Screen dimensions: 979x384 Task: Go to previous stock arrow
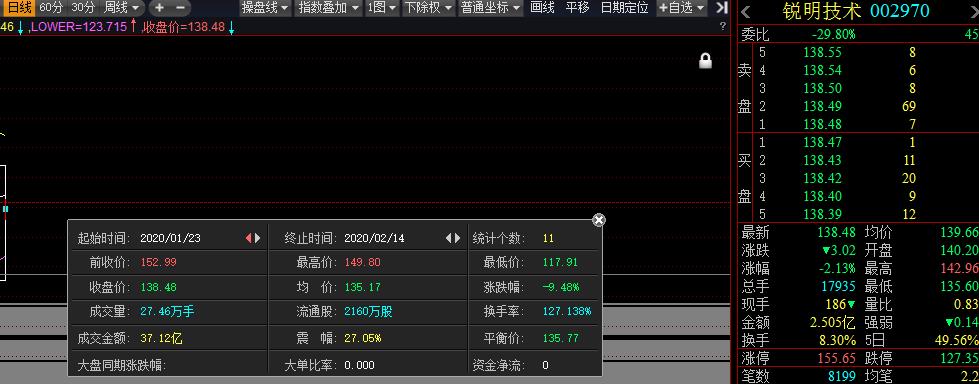point(746,11)
